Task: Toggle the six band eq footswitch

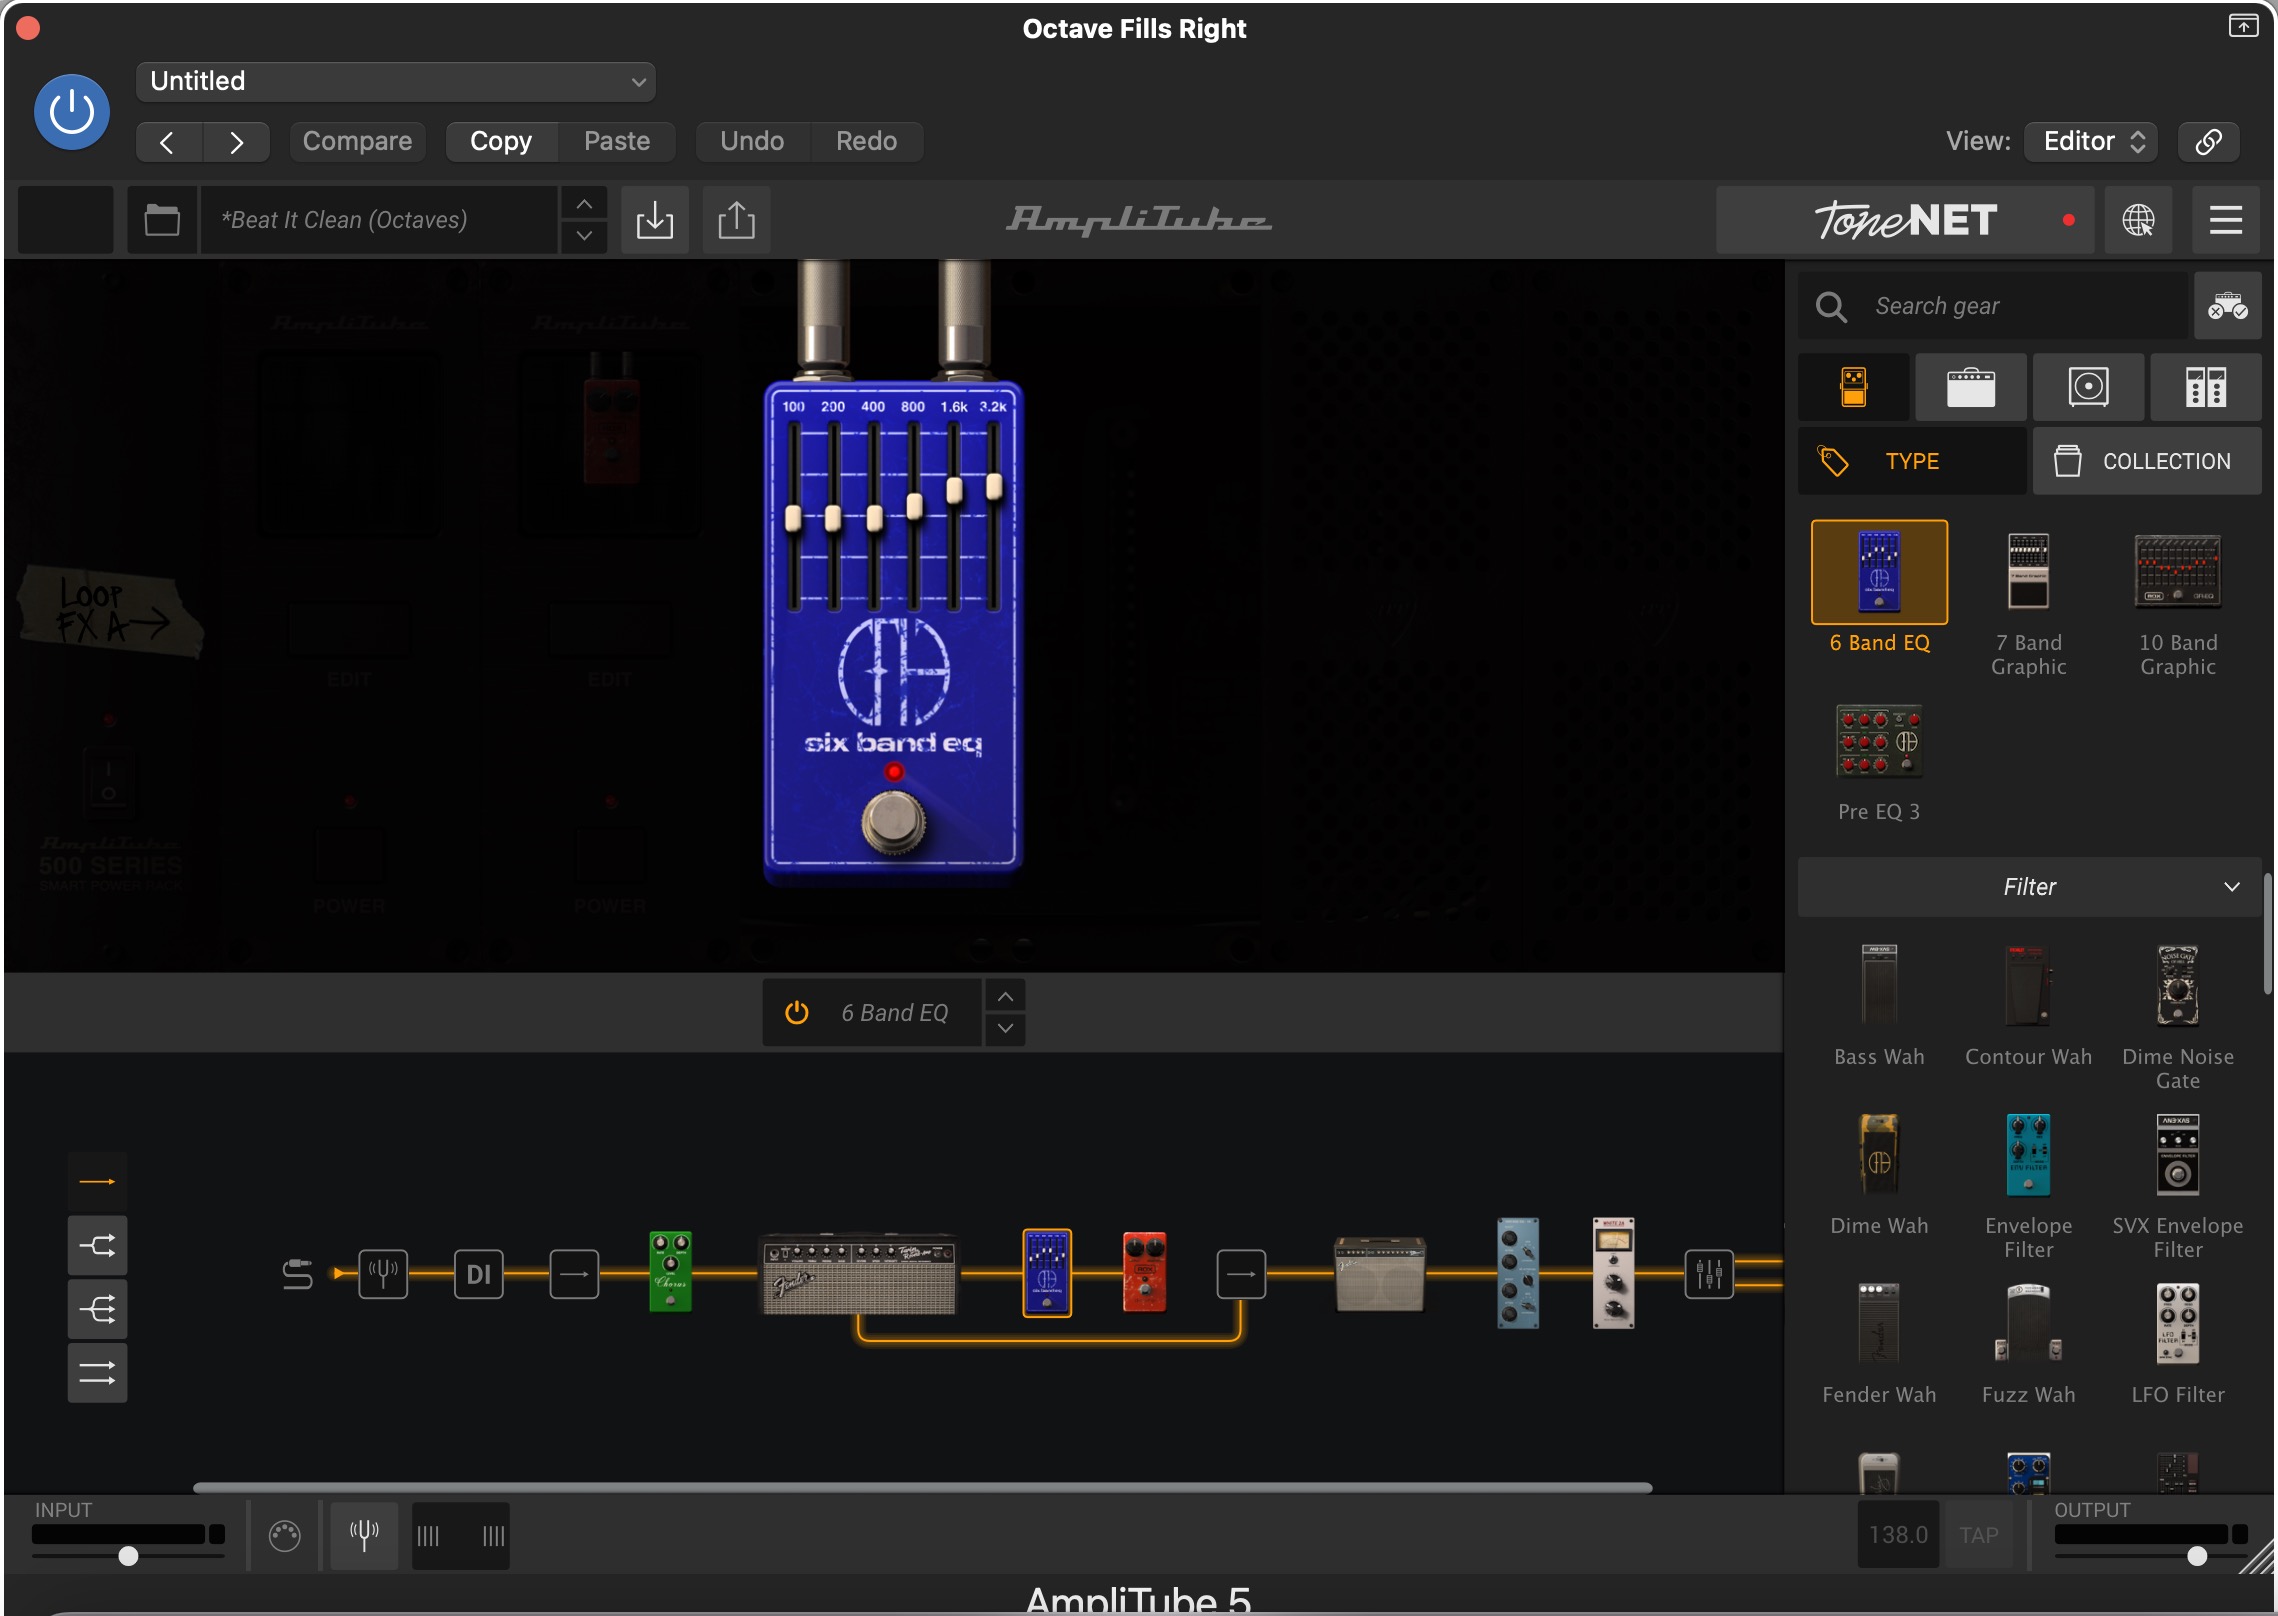Action: click(x=893, y=822)
